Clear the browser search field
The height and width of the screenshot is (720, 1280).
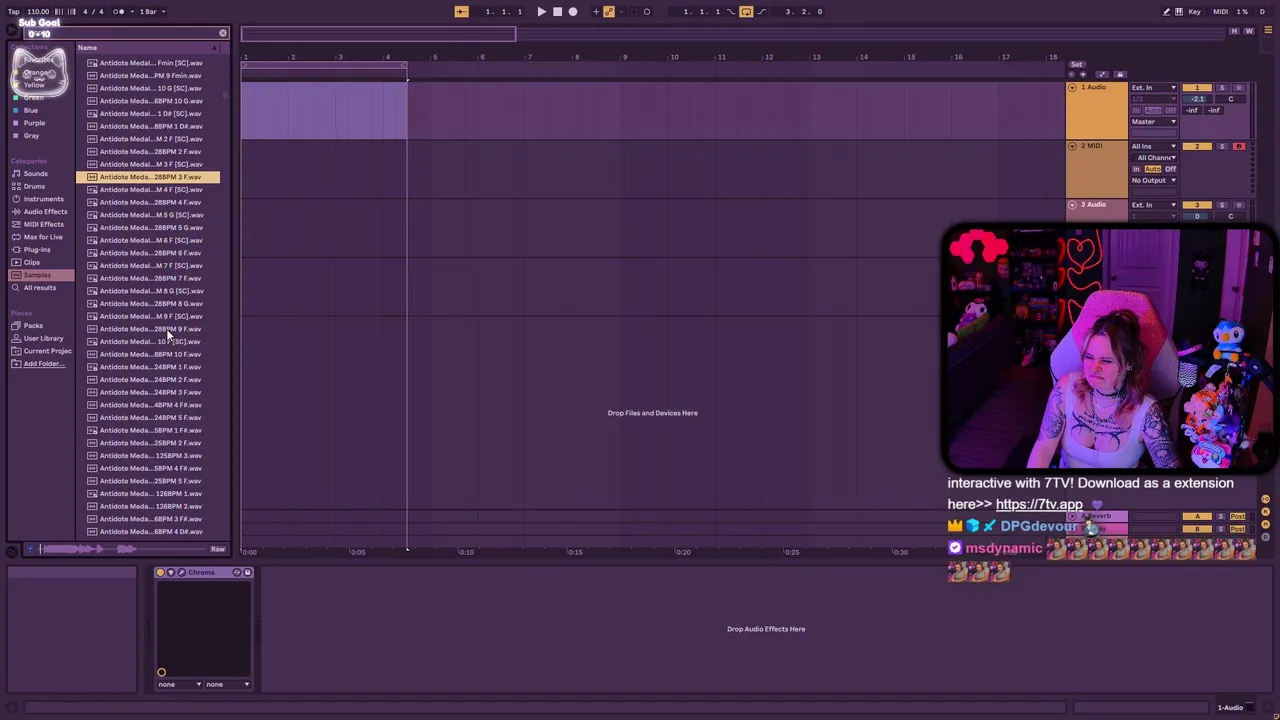coord(223,33)
